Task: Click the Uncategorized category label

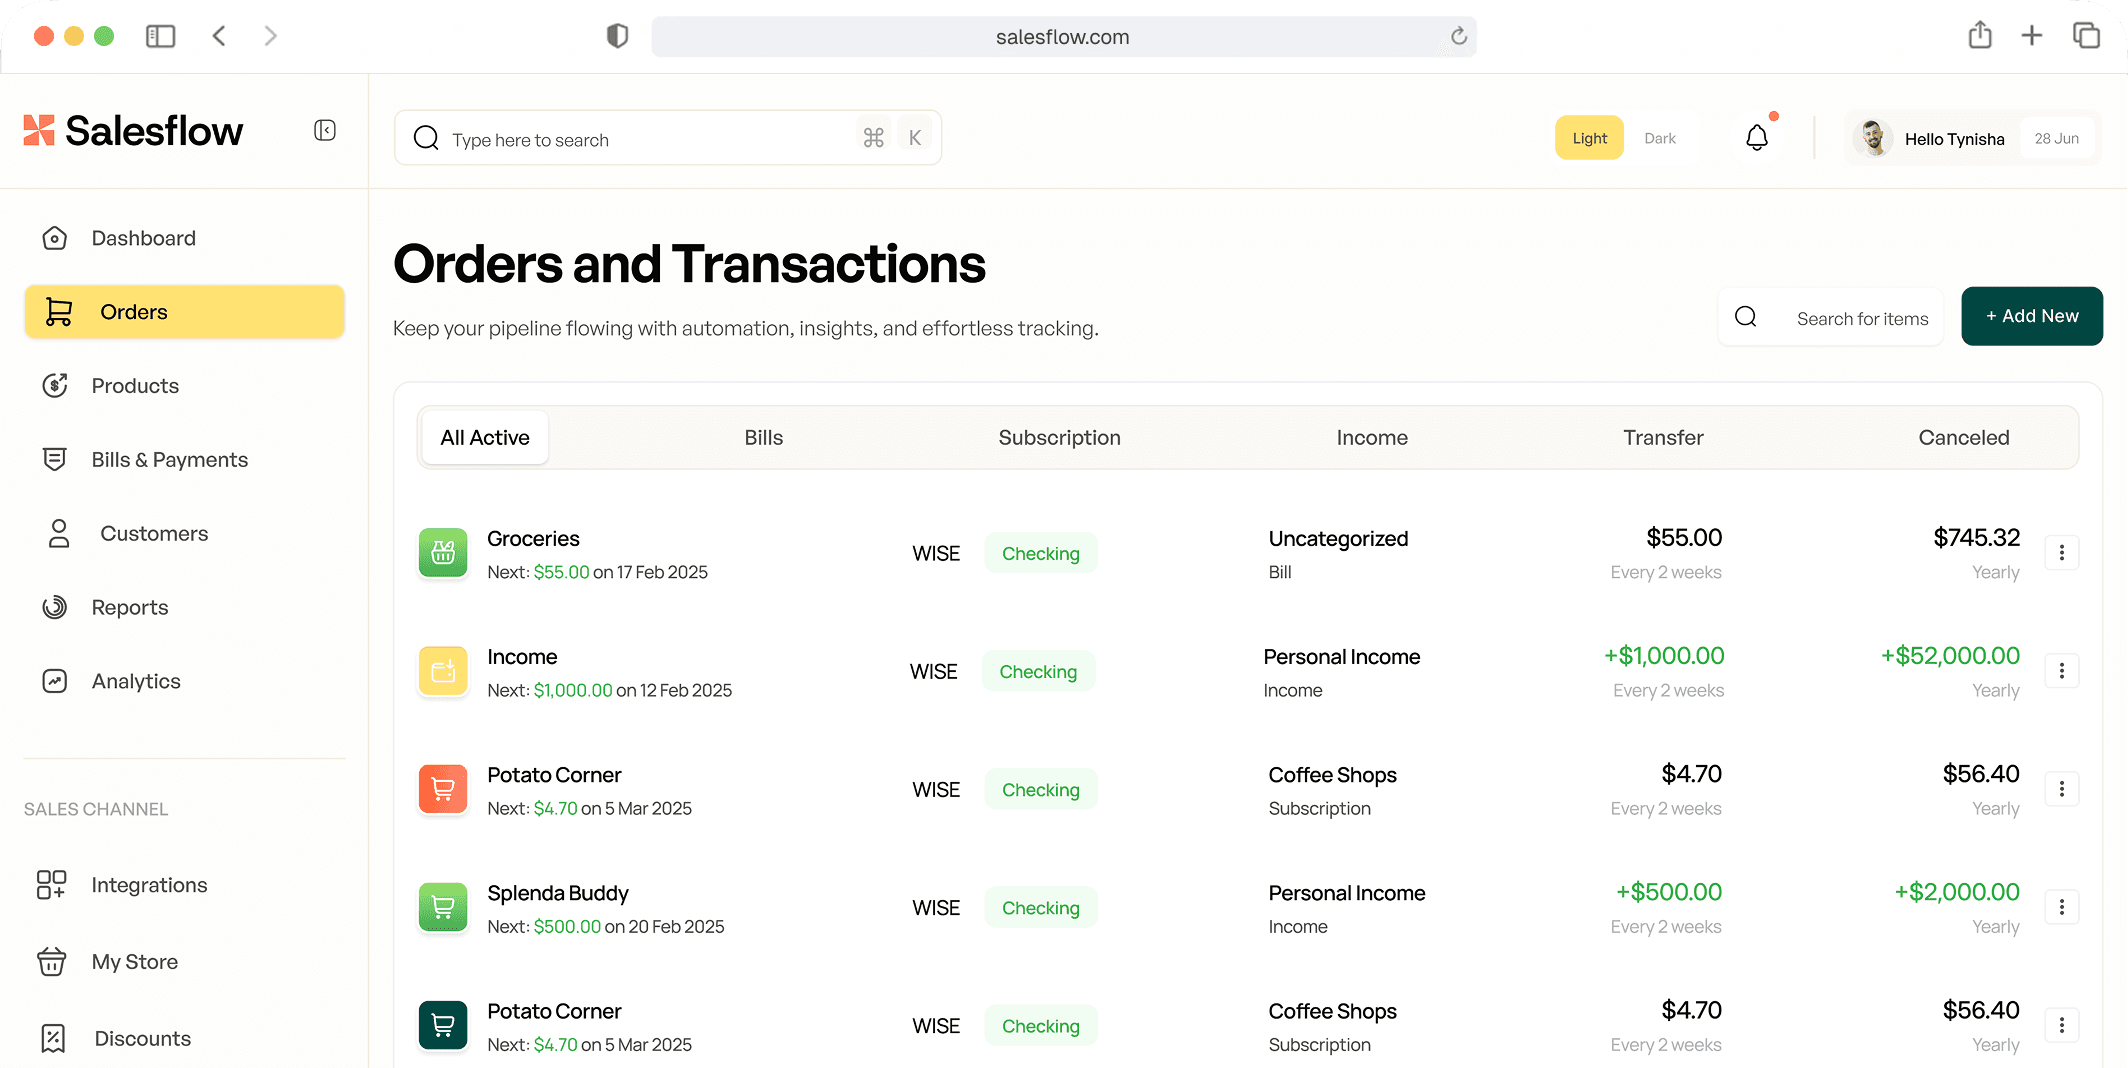Action: click(x=1338, y=538)
